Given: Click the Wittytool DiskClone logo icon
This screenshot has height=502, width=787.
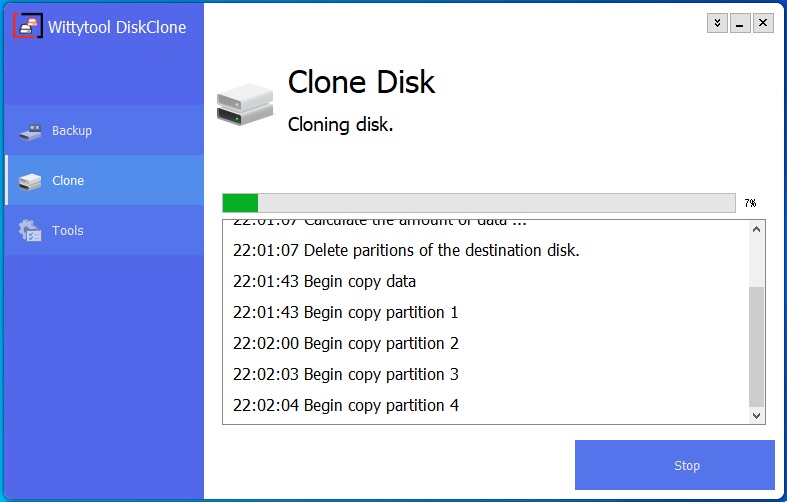Looking at the screenshot, I should click(28, 26).
